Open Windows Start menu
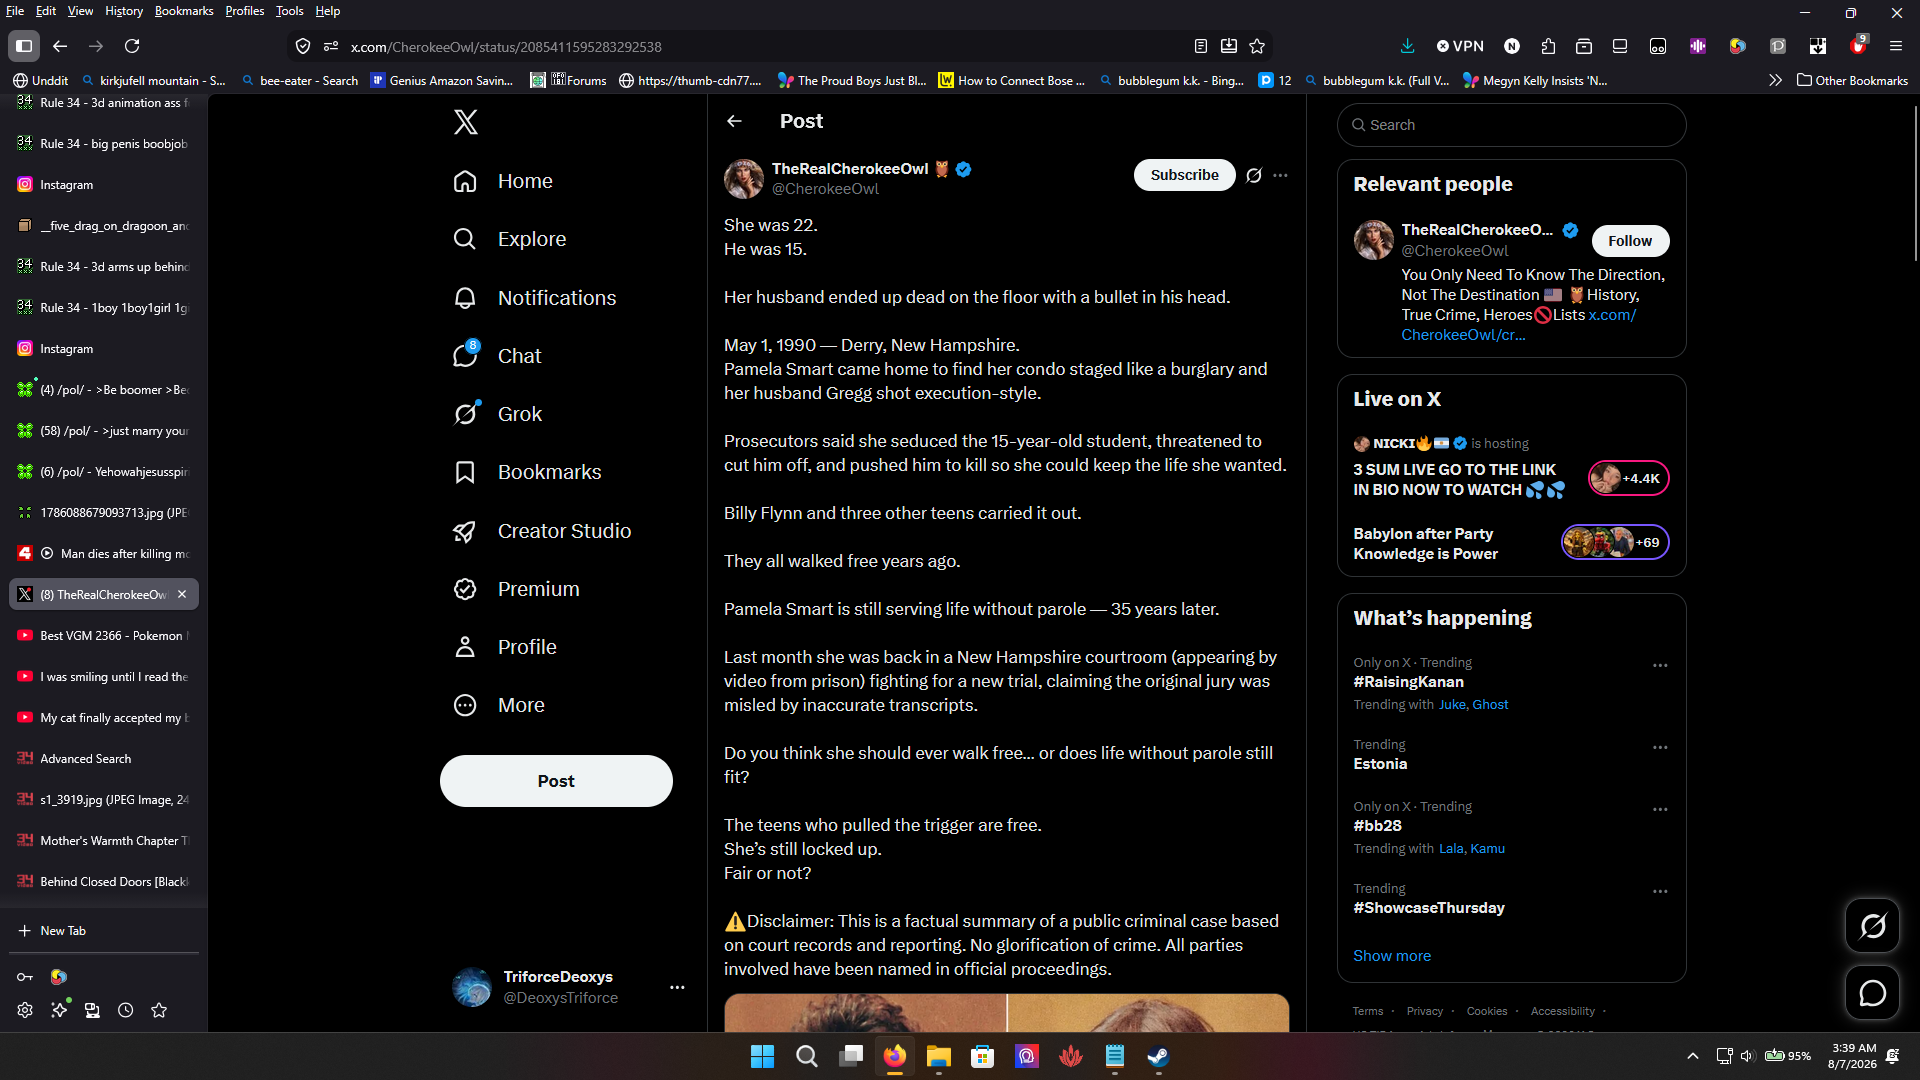The height and width of the screenshot is (1080, 1920). point(762,1056)
